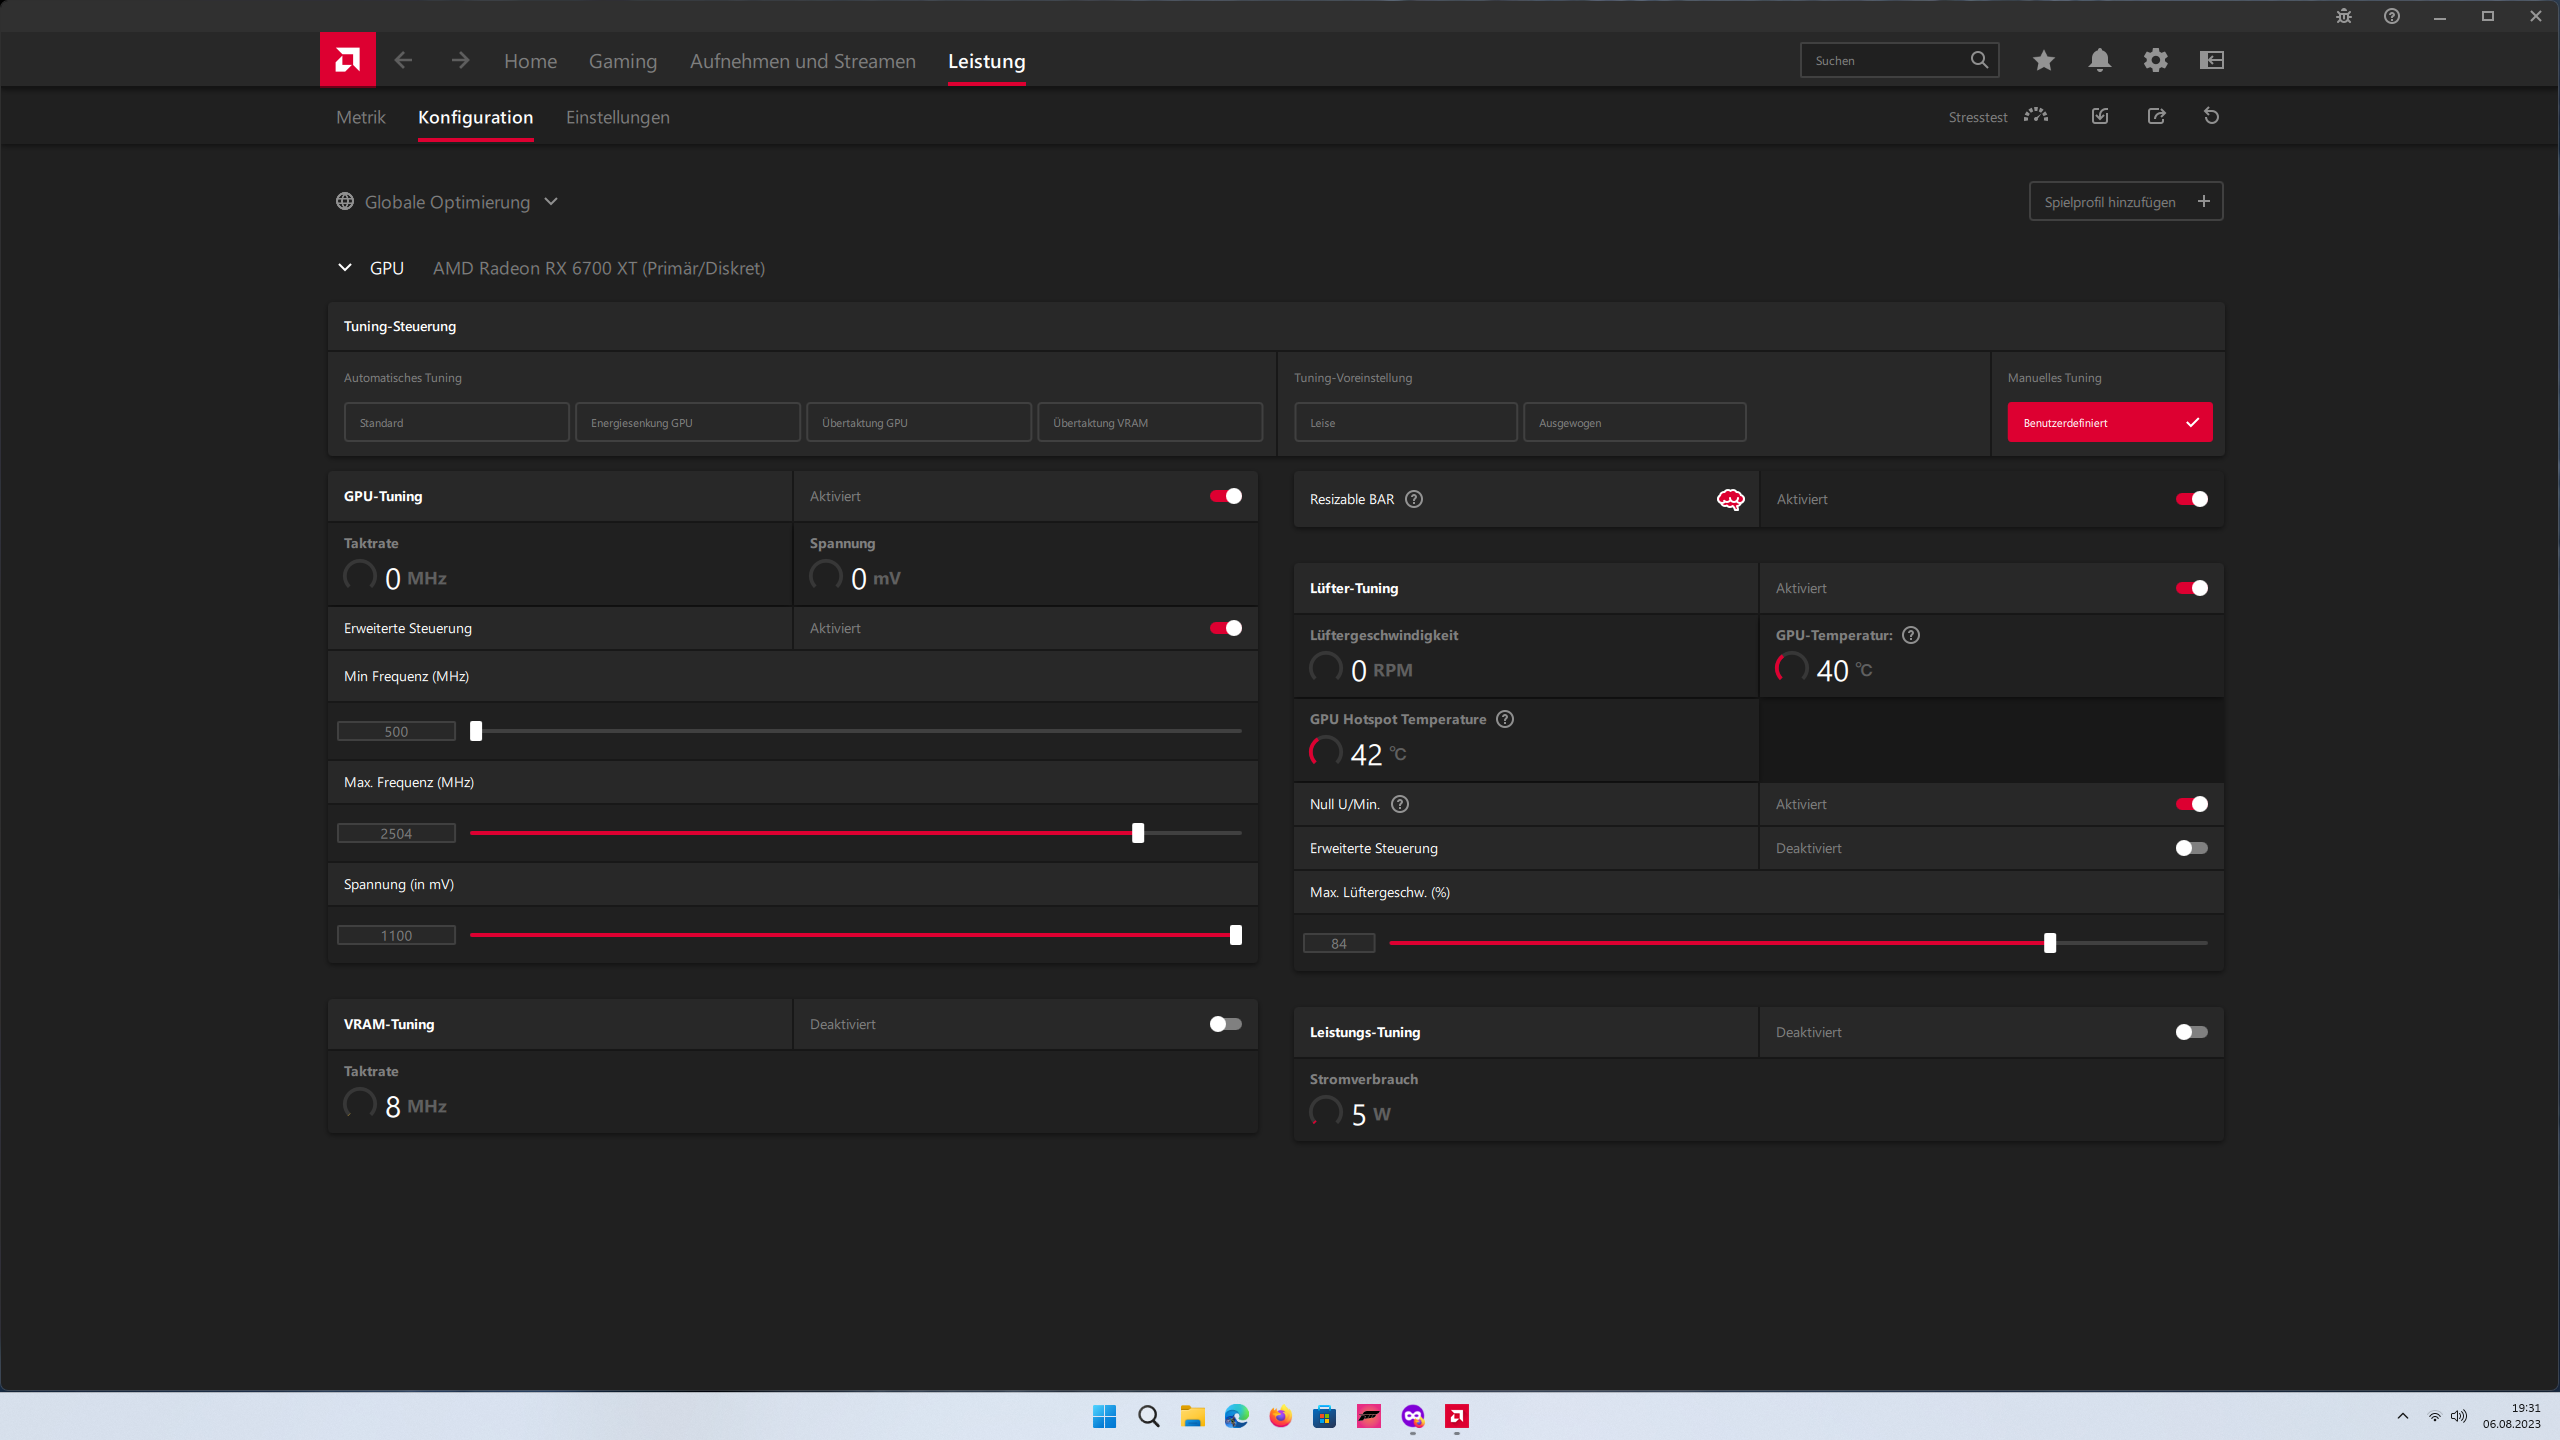Select the Leistung tab
This screenshot has width=2560, height=1440.
tap(986, 61)
